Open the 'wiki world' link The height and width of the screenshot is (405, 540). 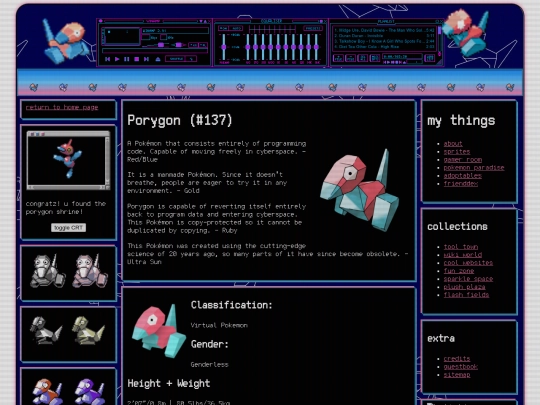pyautogui.click(x=463, y=255)
